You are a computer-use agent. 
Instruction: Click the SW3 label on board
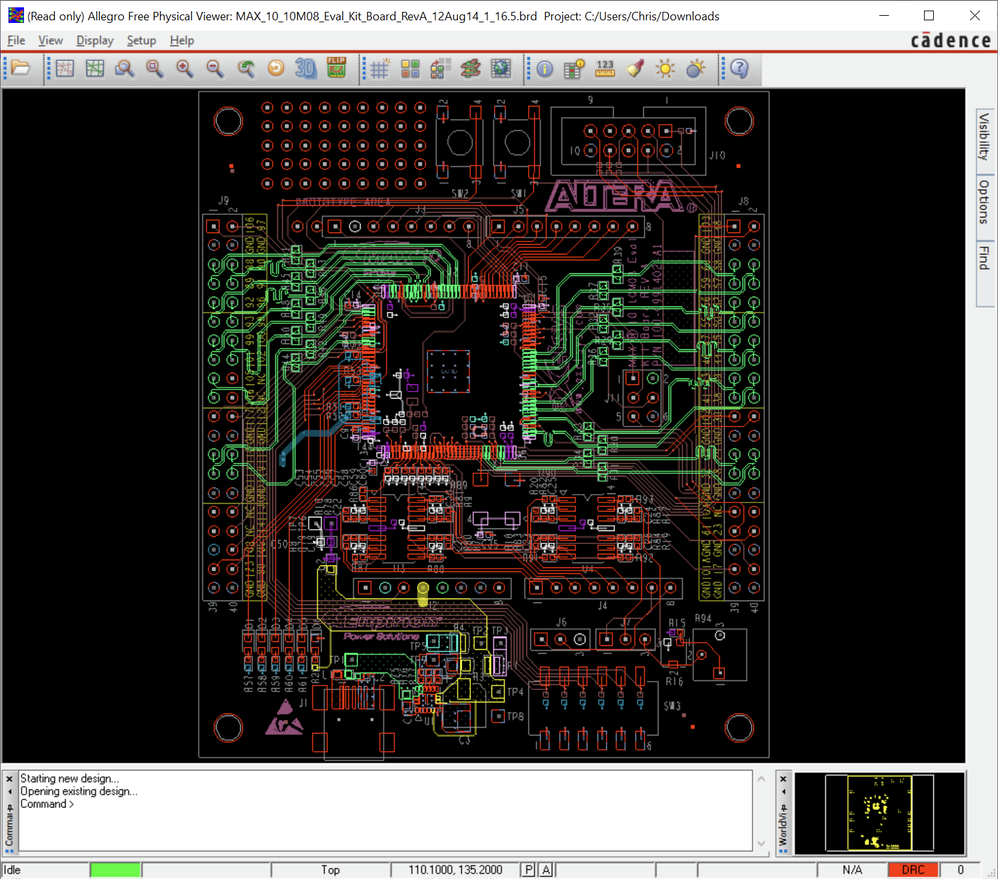(672, 706)
